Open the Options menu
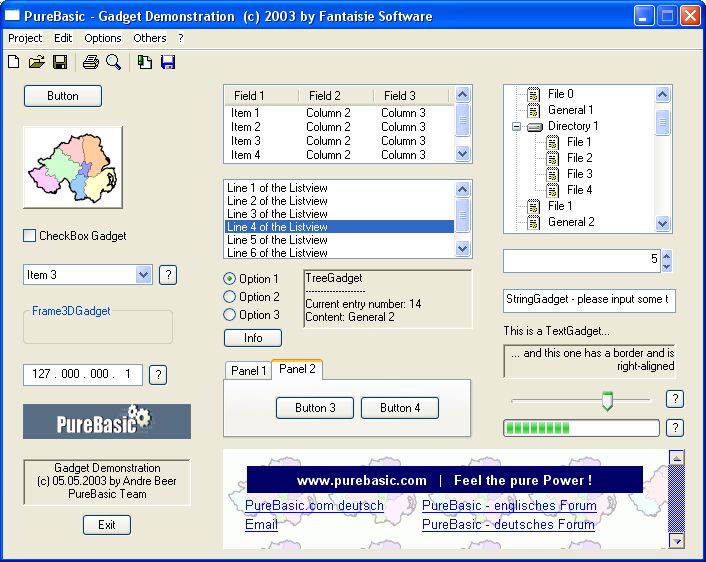 click(x=103, y=38)
